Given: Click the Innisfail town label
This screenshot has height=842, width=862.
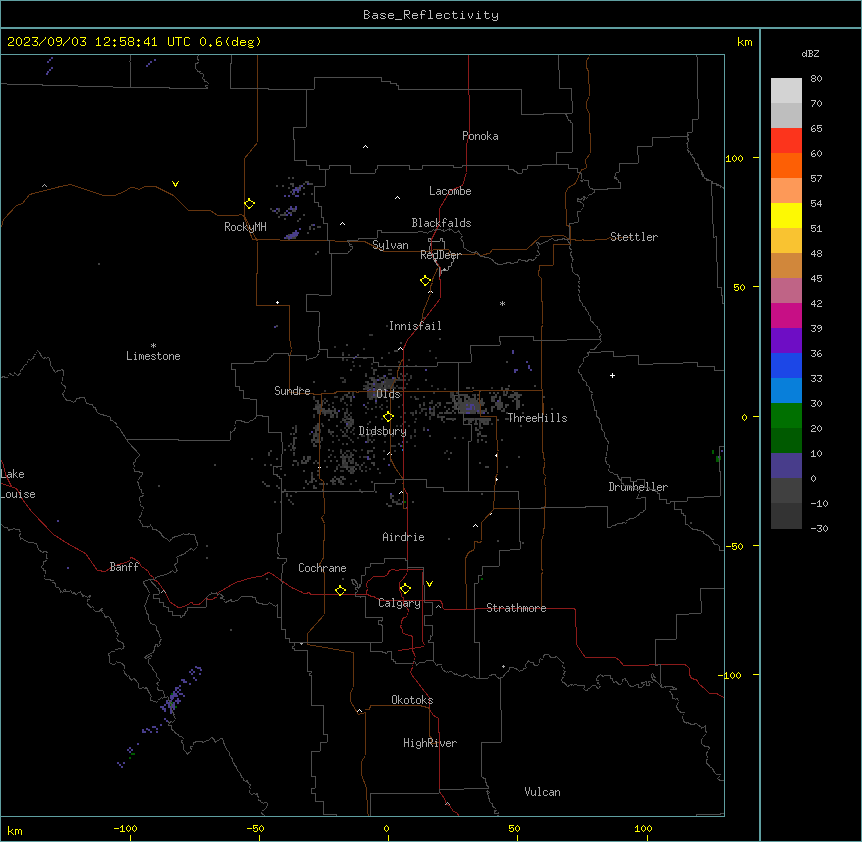Looking at the screenshot, I should coord(415,326).
